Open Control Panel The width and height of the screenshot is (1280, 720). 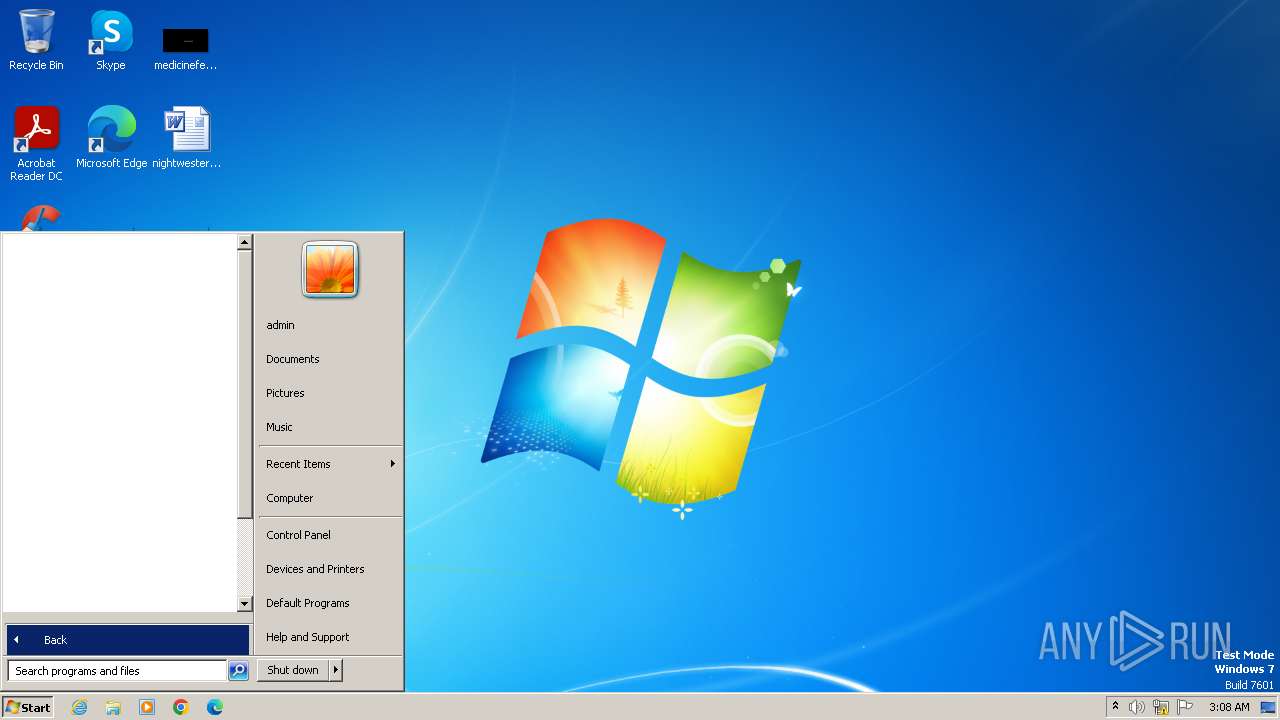pyautogui.click(x=330, y=535)
